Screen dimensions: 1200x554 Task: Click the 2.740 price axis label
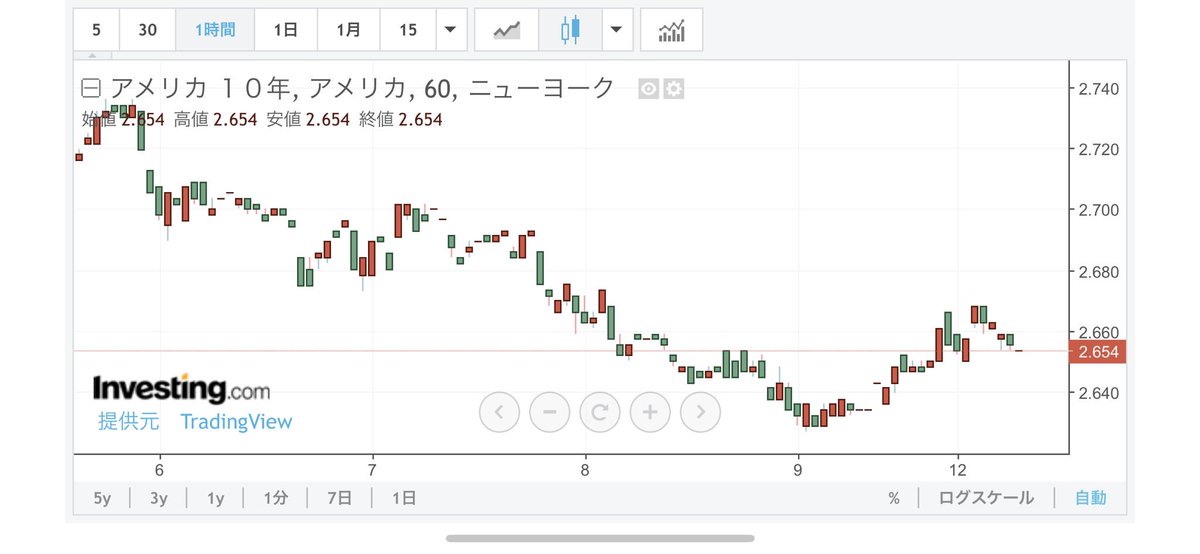click(x=1097, y=89)
